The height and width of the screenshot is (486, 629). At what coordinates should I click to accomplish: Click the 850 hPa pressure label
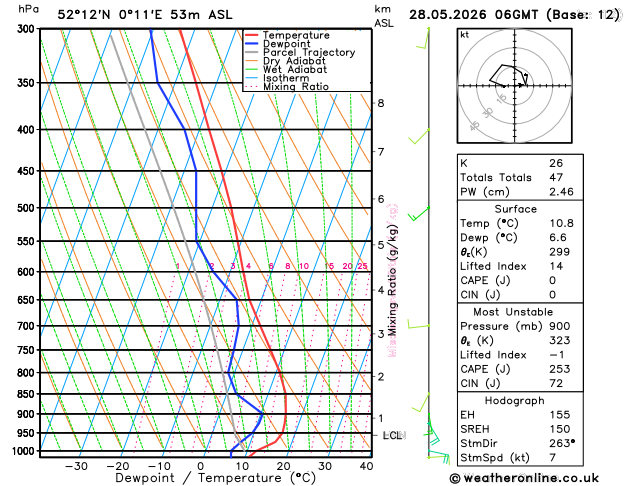[28, 394]
